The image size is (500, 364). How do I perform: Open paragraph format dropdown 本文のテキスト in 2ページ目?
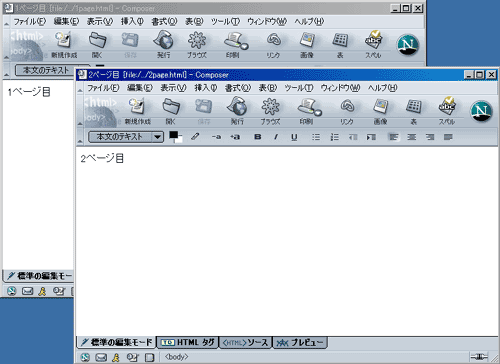126,137
